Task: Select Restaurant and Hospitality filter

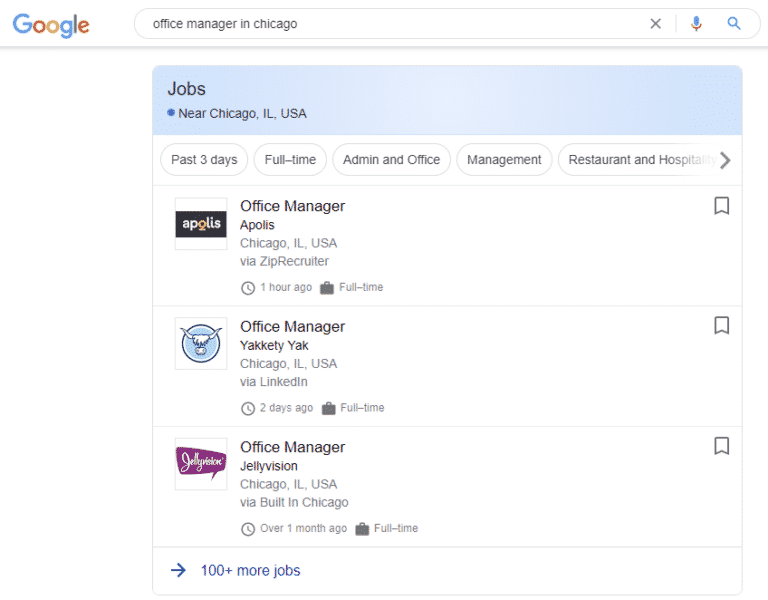Action: [x=634, y=160]
